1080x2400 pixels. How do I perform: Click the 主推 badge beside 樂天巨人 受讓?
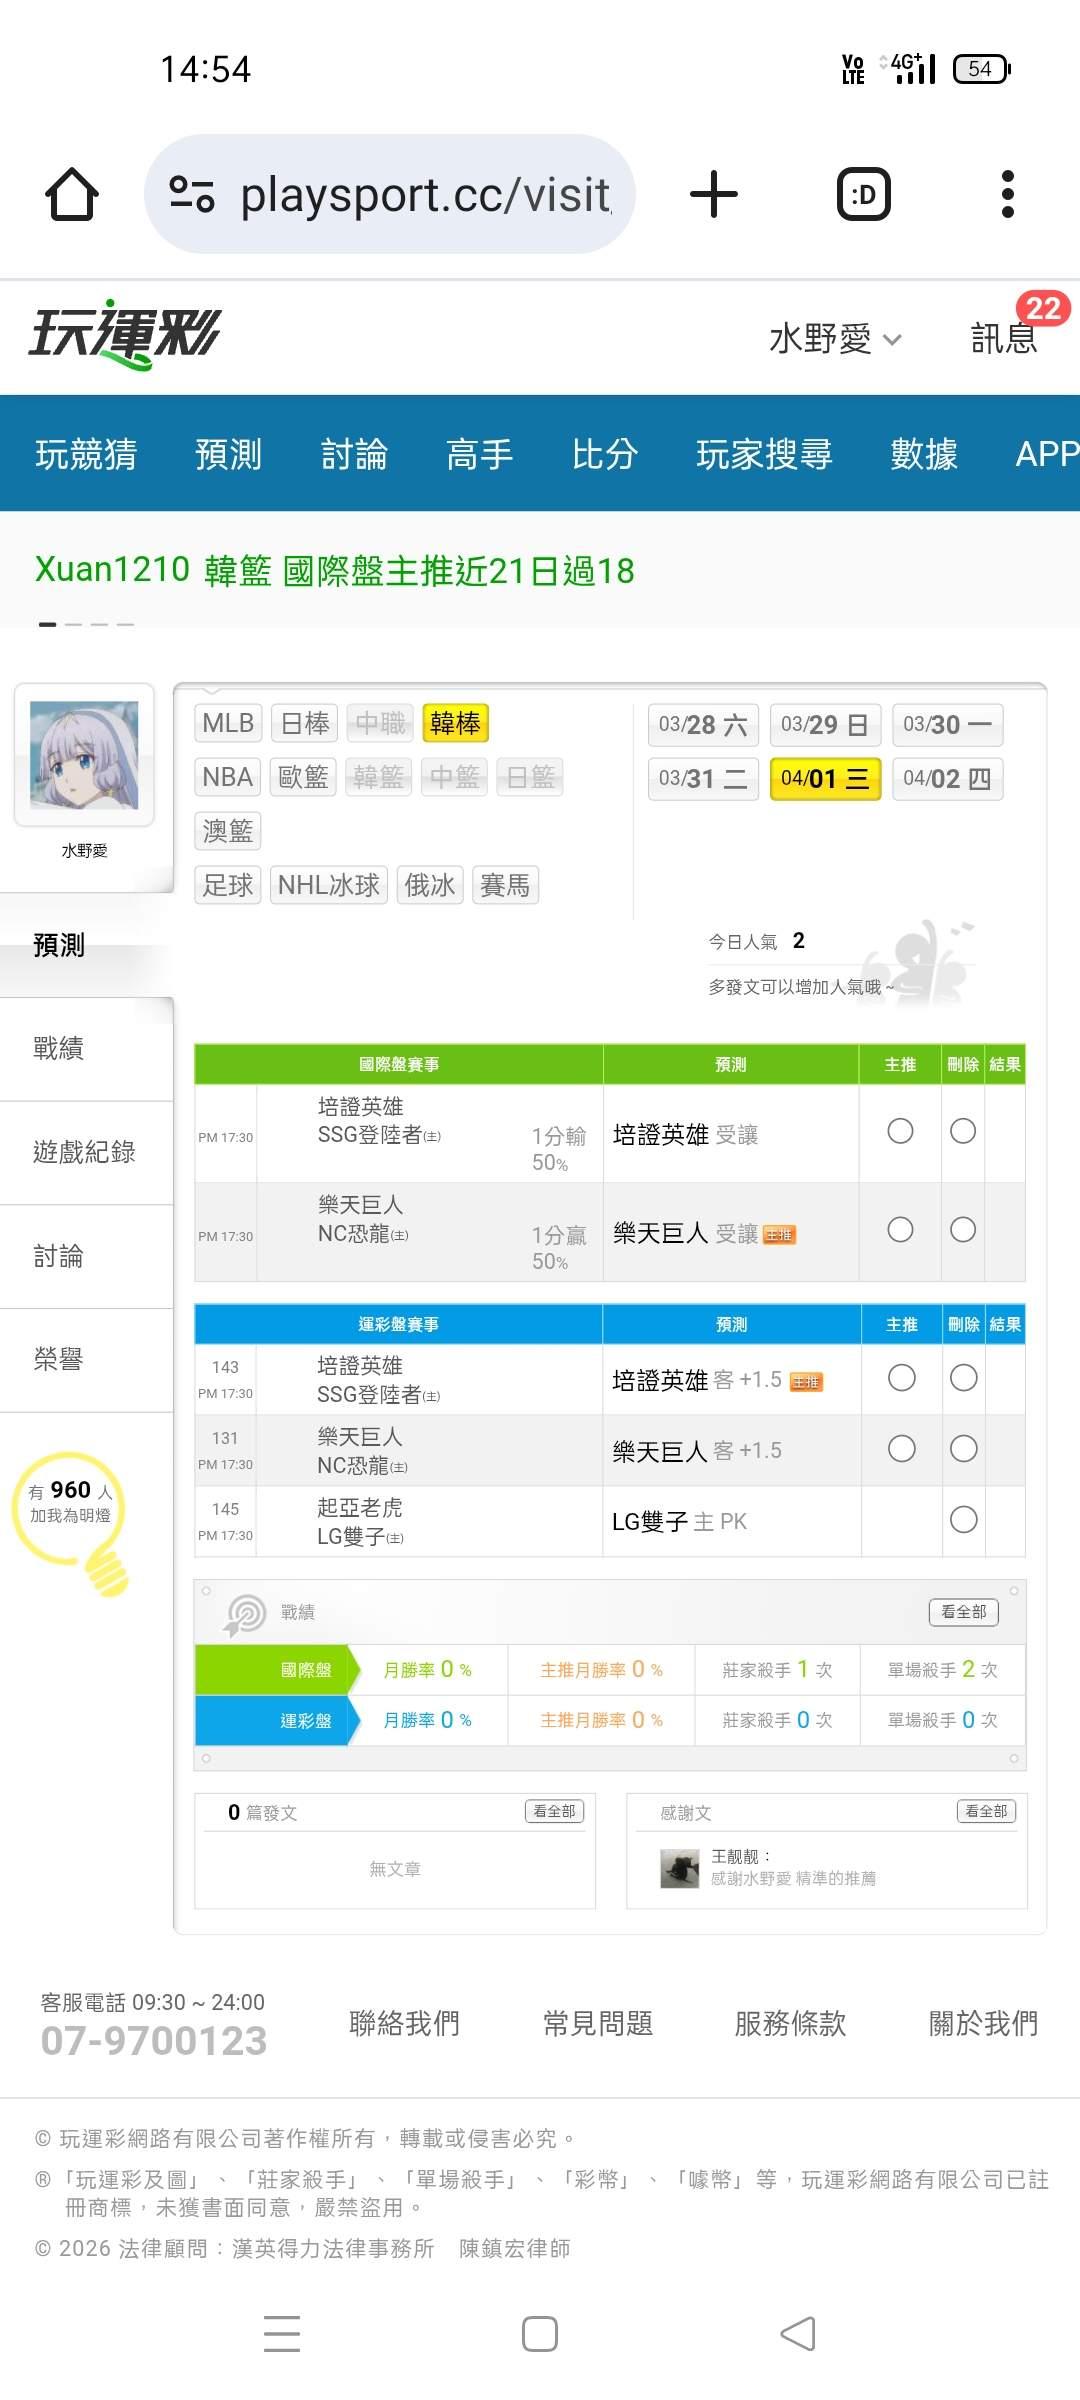tap(779, 1235)
